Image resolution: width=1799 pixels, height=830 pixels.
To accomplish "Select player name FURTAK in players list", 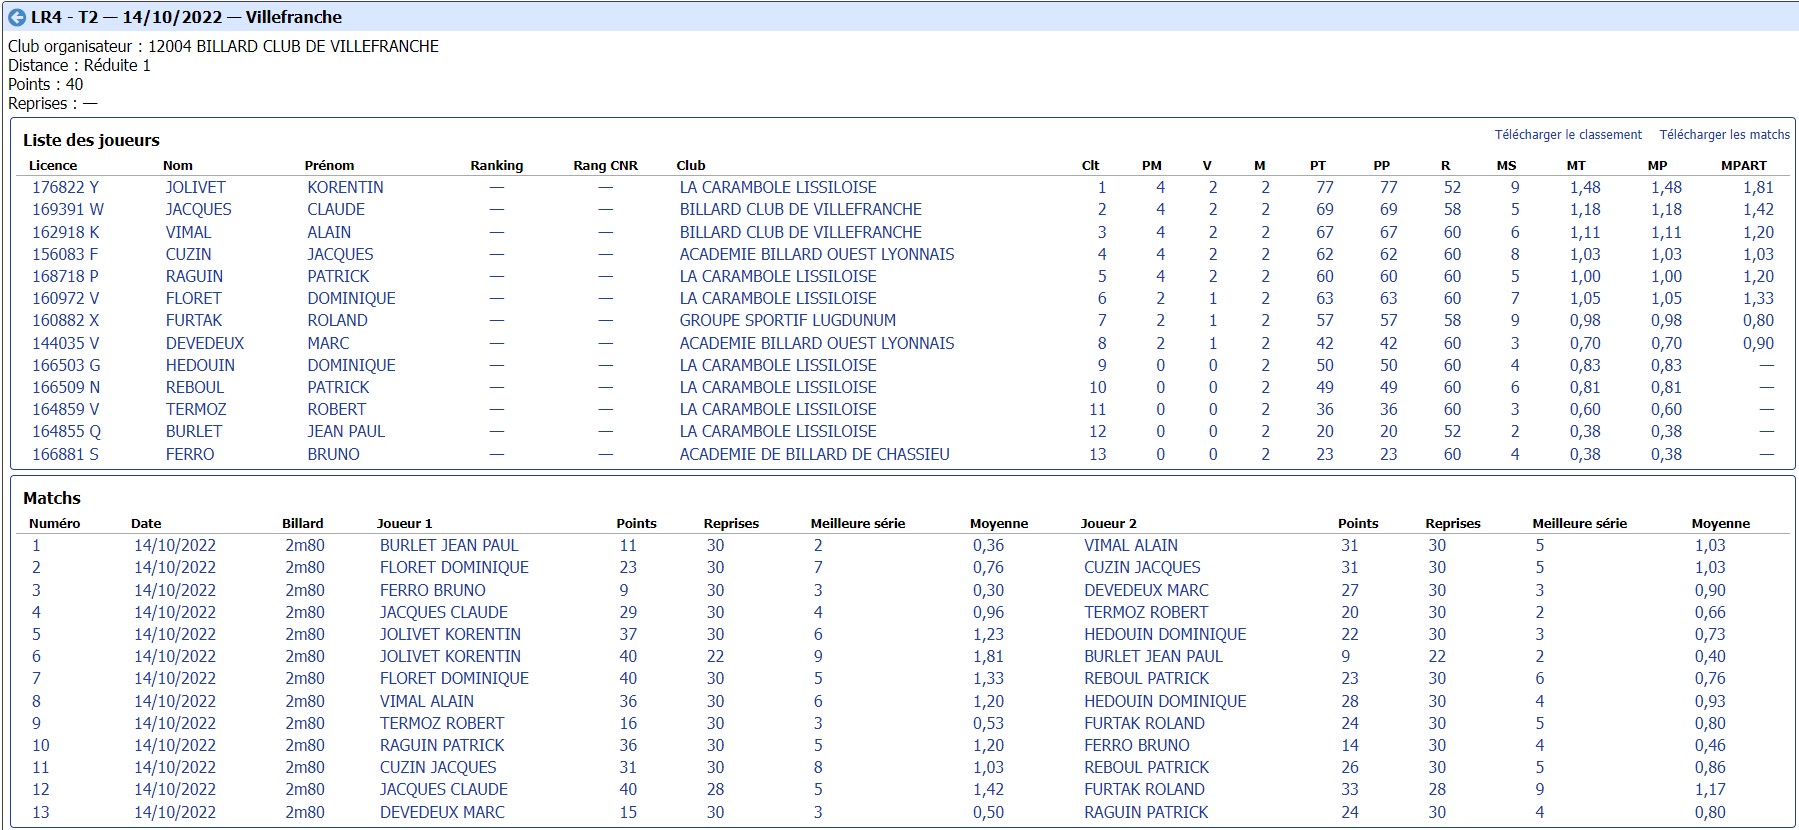I will (x=194, y=320).
